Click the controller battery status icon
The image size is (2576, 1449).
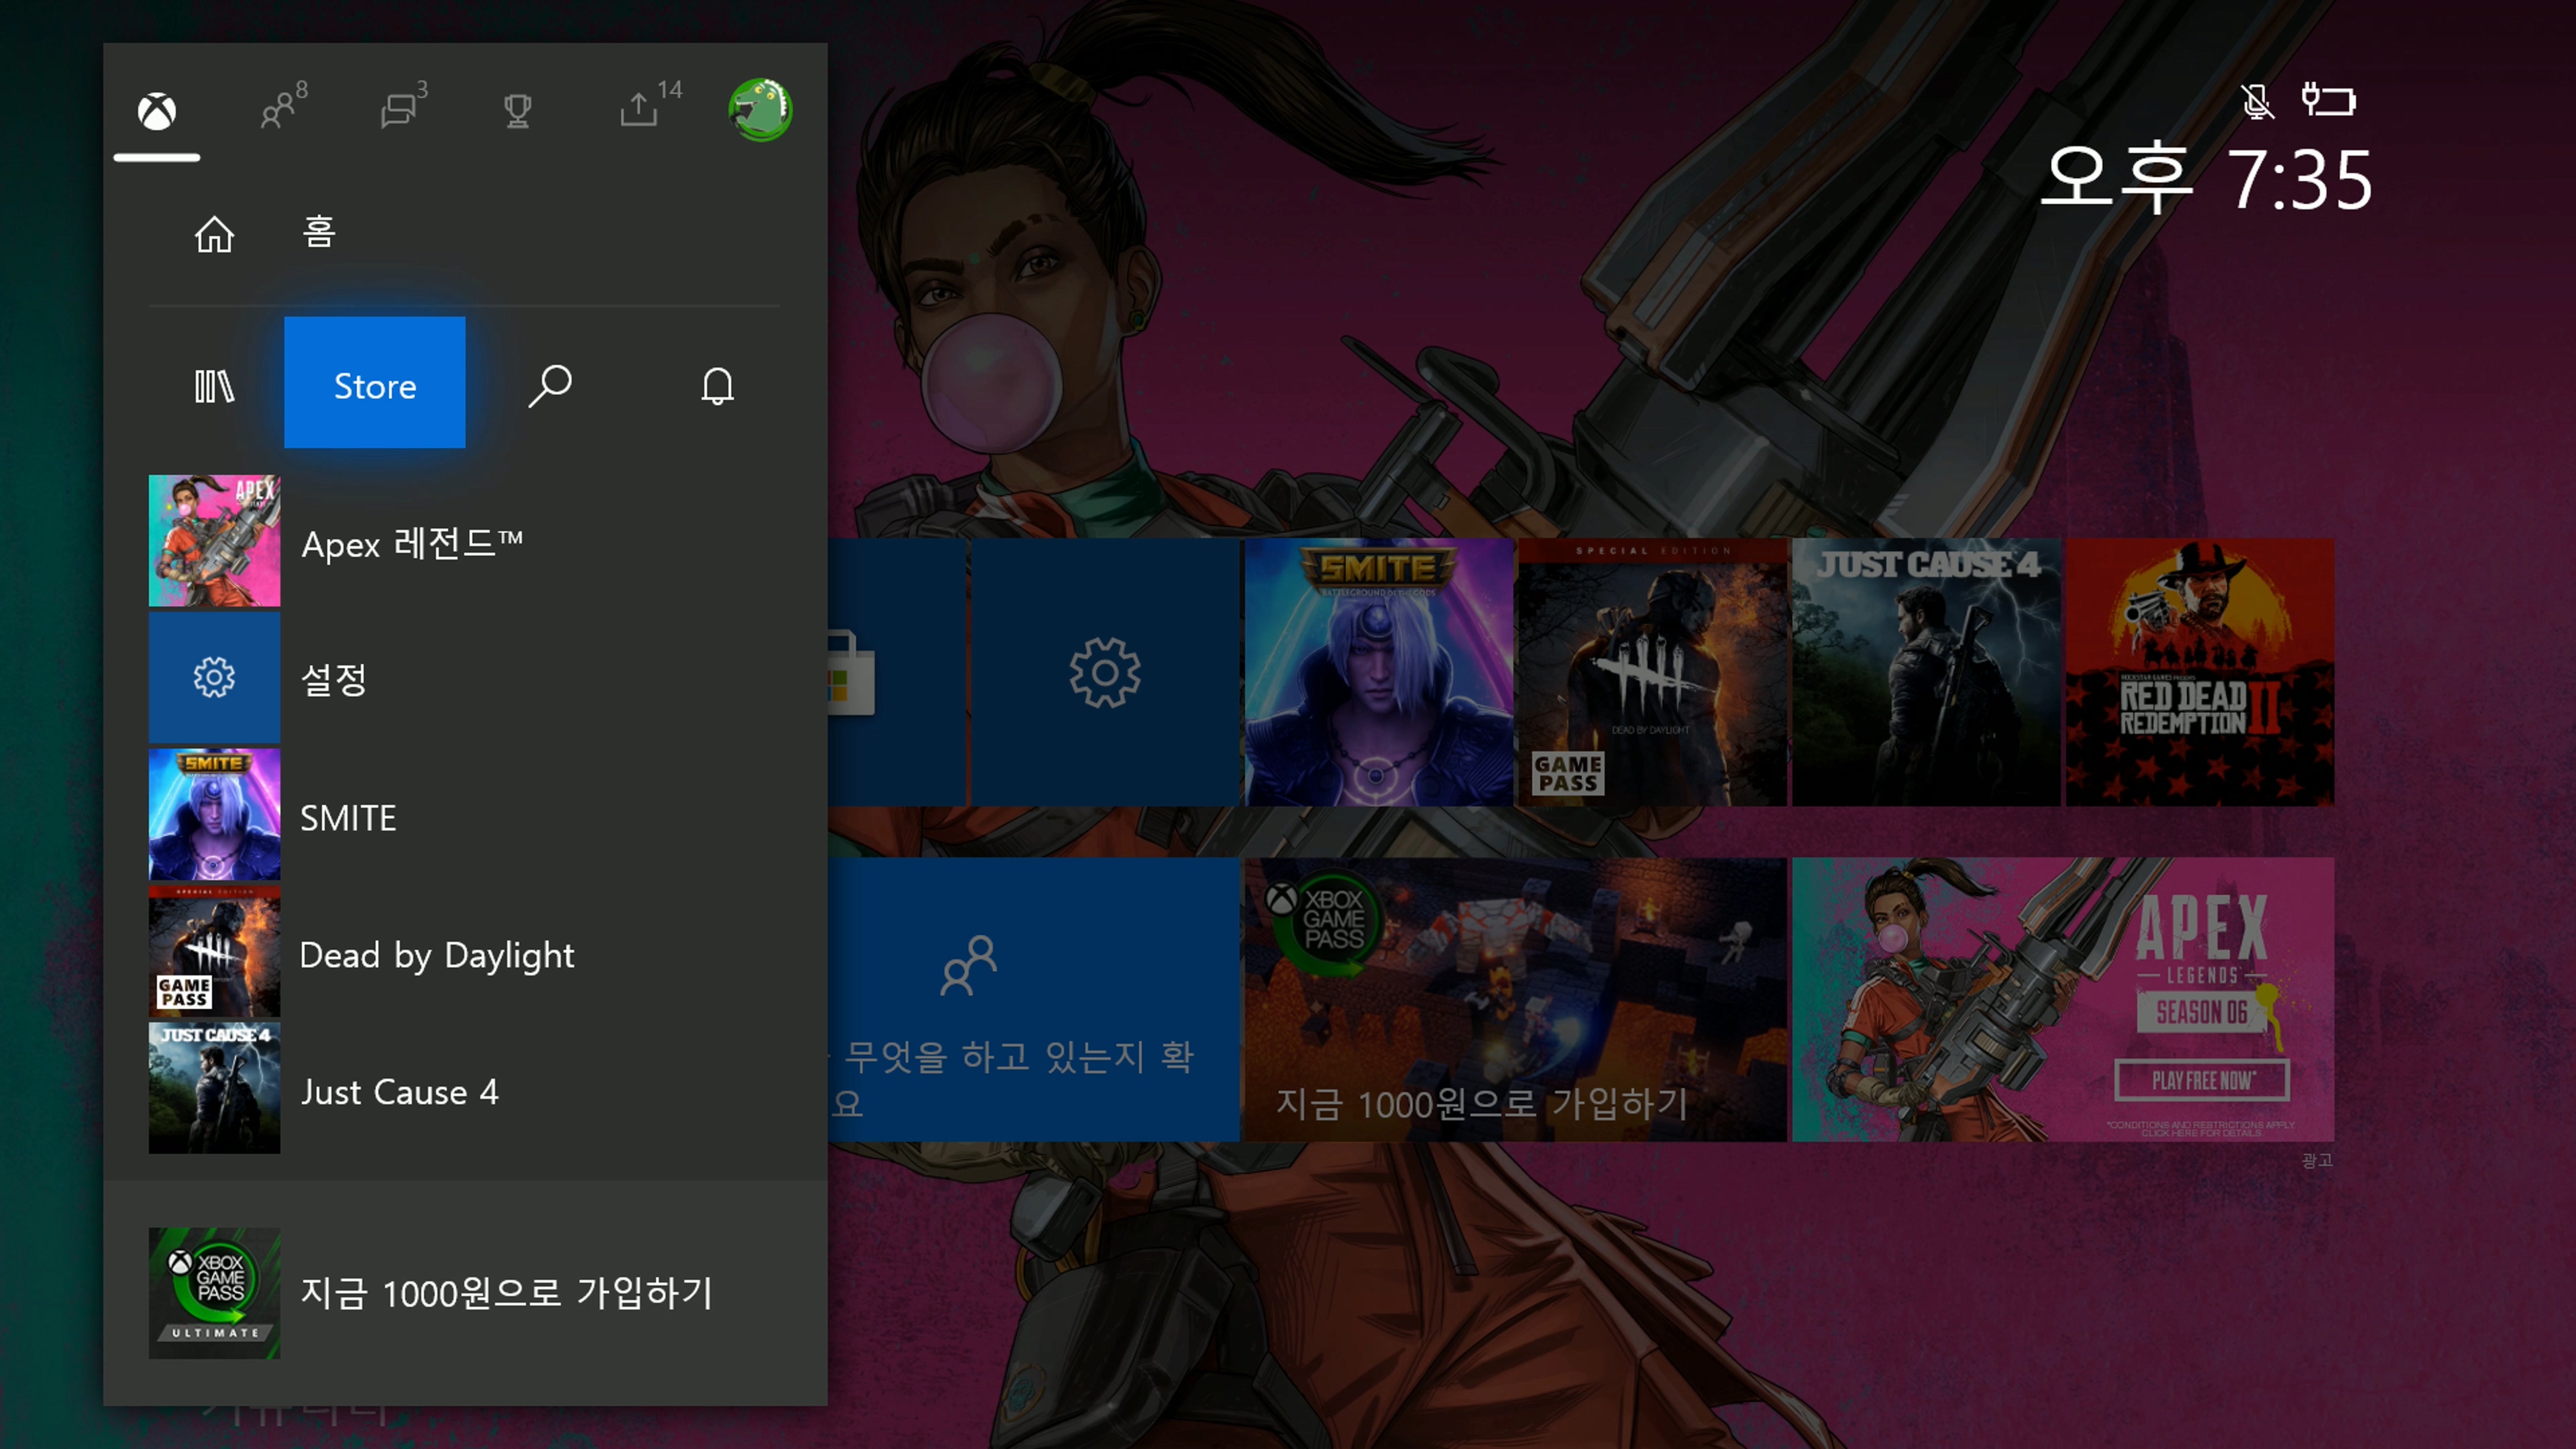(x=2328, y=100)
